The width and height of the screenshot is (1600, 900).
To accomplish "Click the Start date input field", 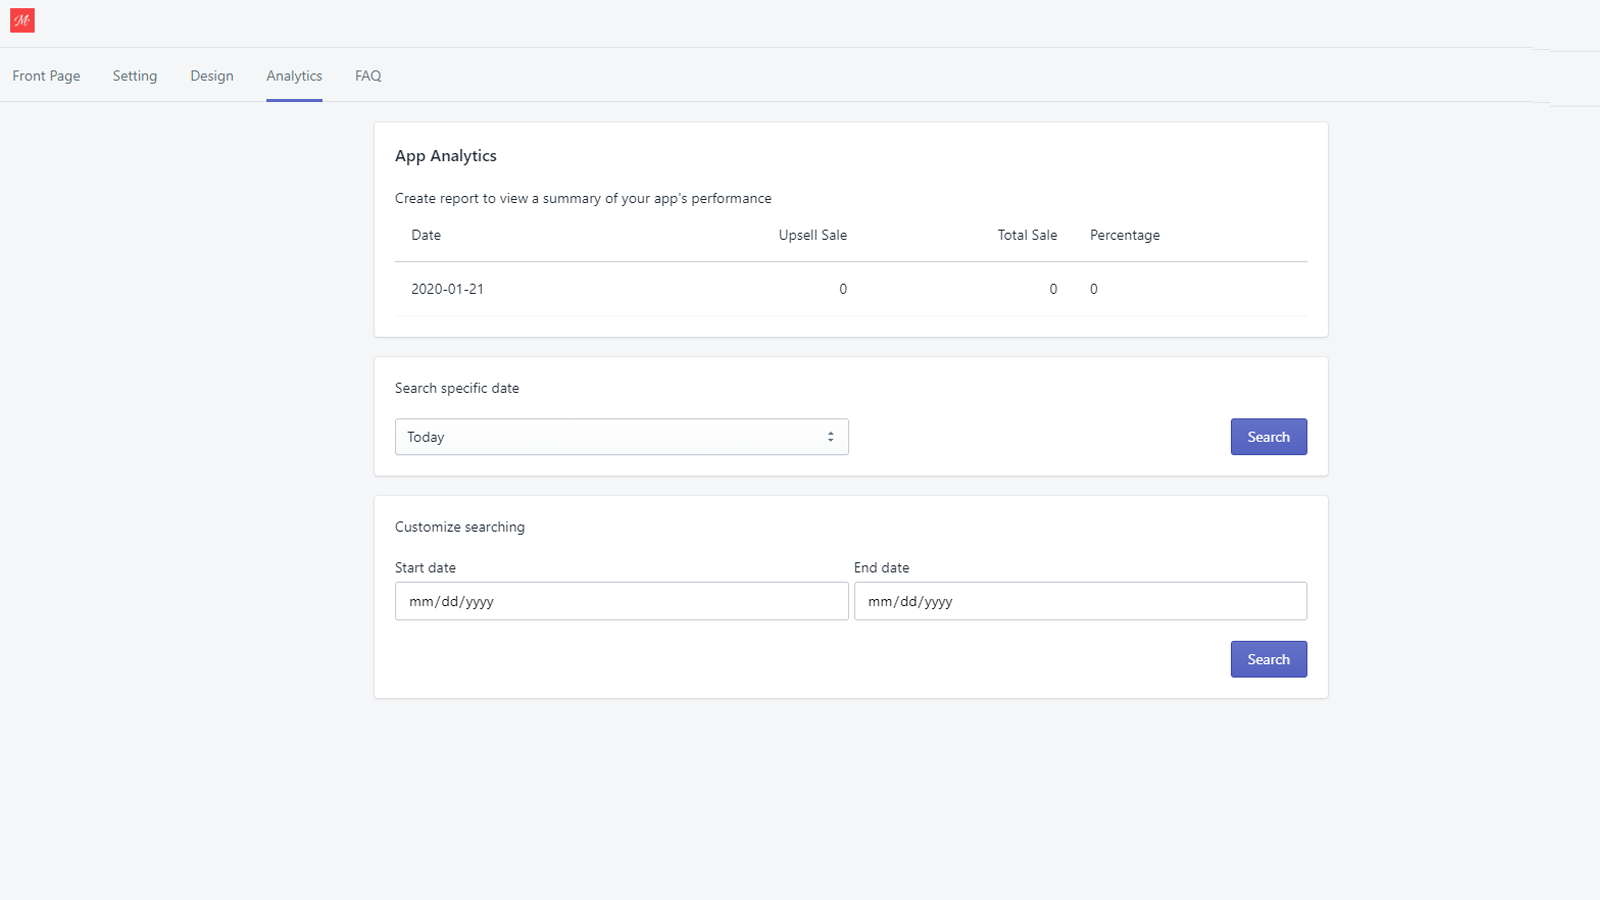I will pos(621,601).
